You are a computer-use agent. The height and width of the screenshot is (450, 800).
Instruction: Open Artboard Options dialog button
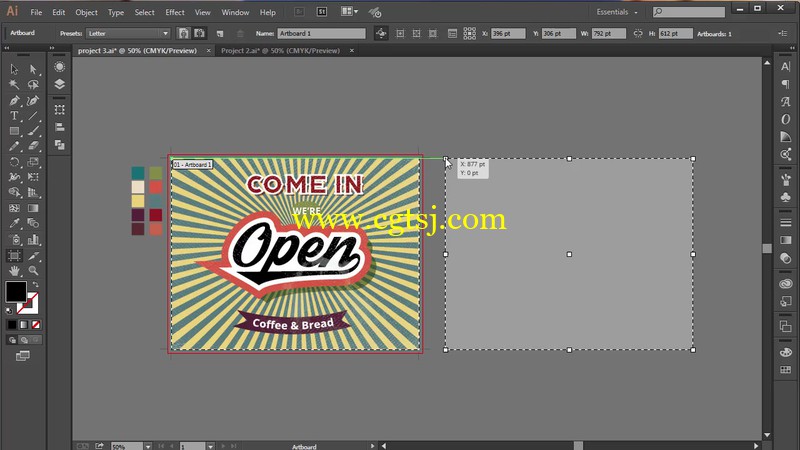(452, 33)
